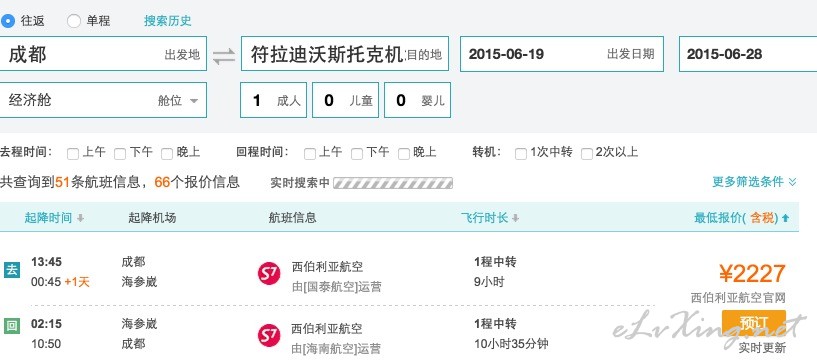Check 去程时间 上午 checkbox

[73, 154]
